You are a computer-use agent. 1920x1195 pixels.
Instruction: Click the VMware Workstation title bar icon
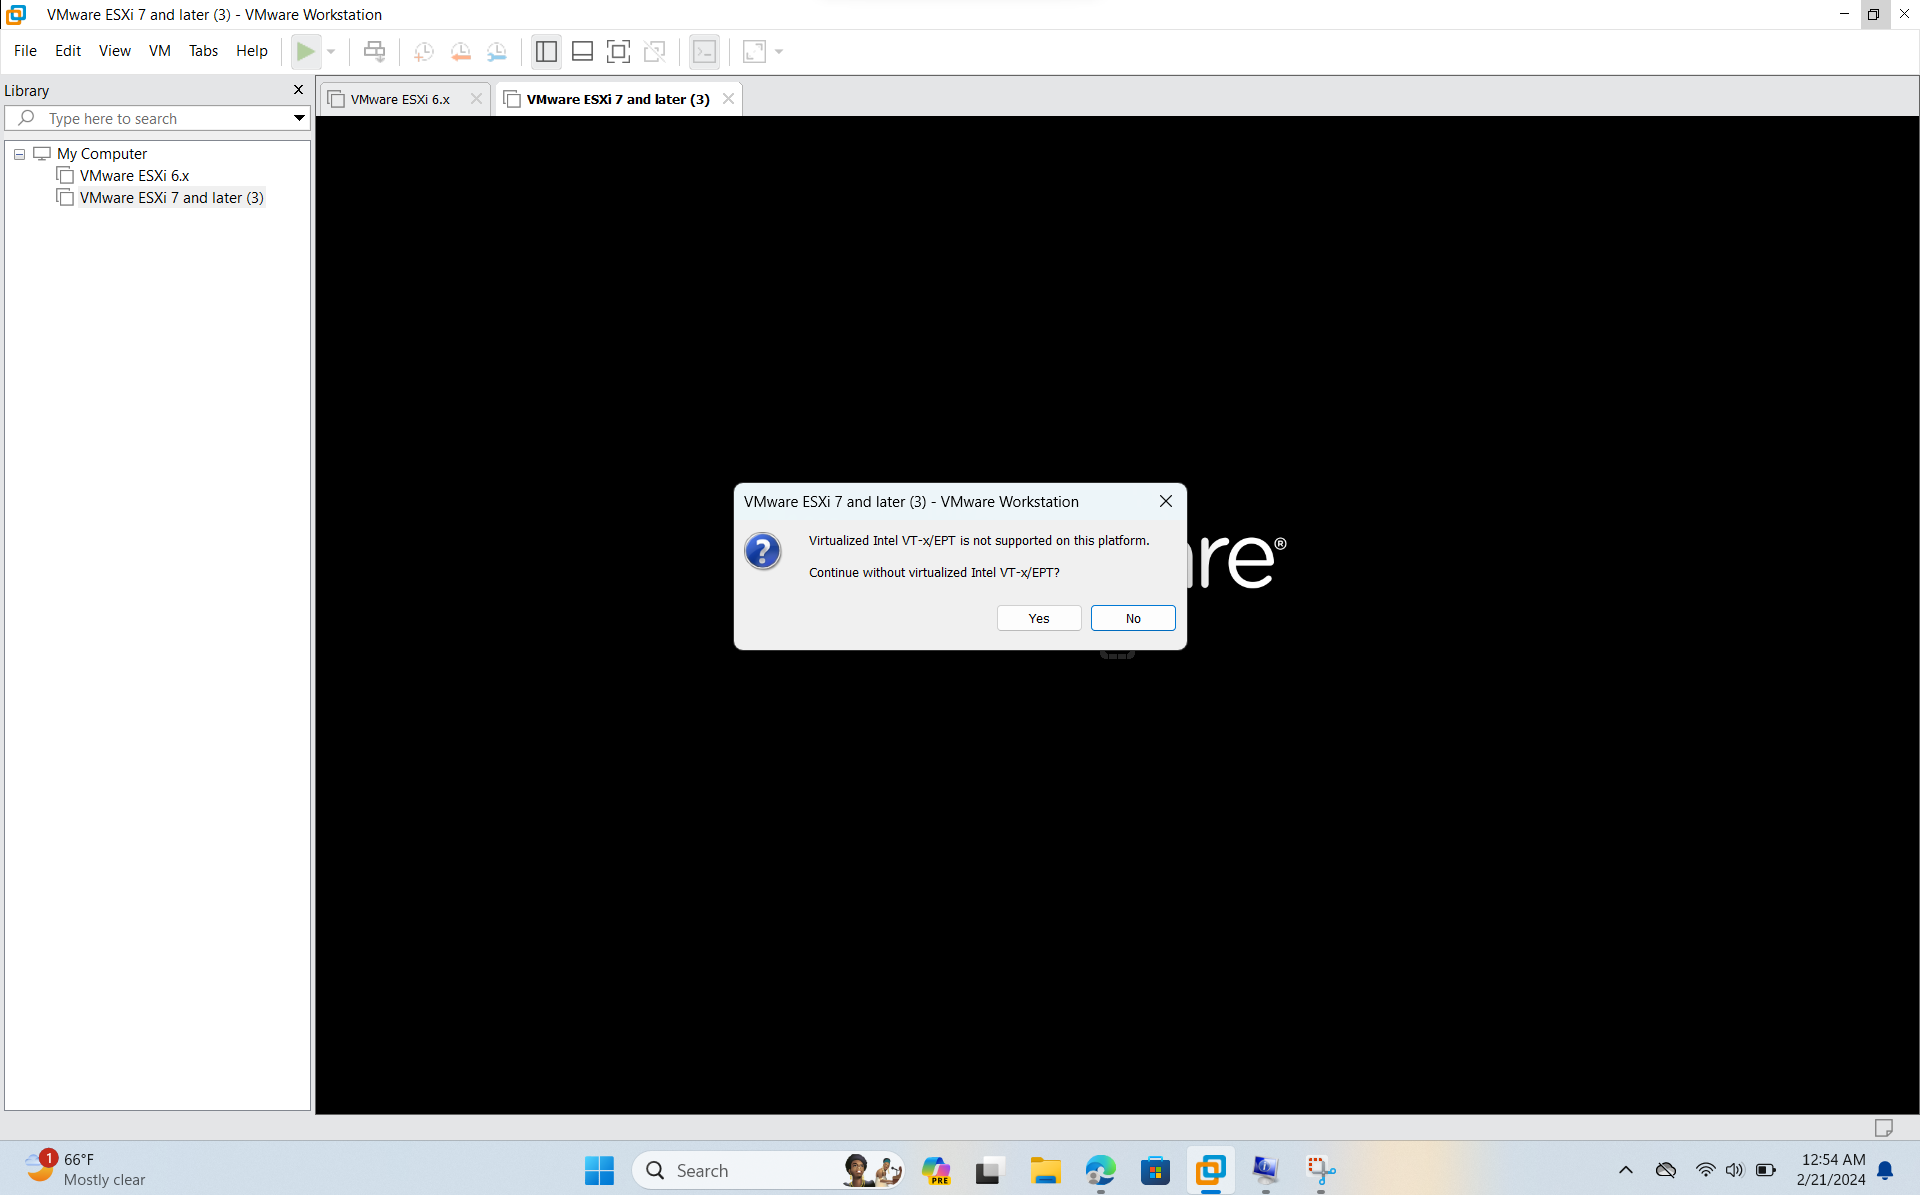[x=16, y=14]
